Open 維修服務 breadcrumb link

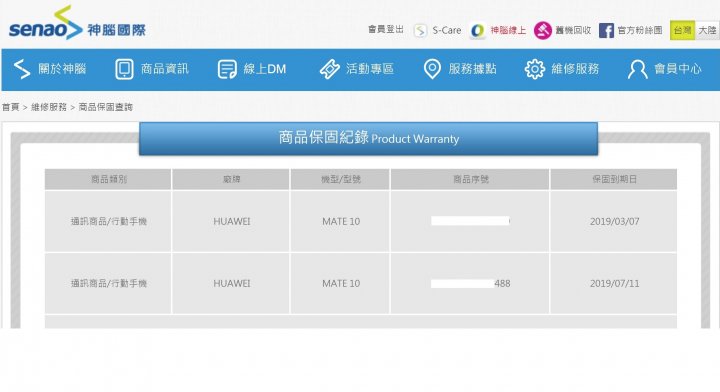click(49, 107)
